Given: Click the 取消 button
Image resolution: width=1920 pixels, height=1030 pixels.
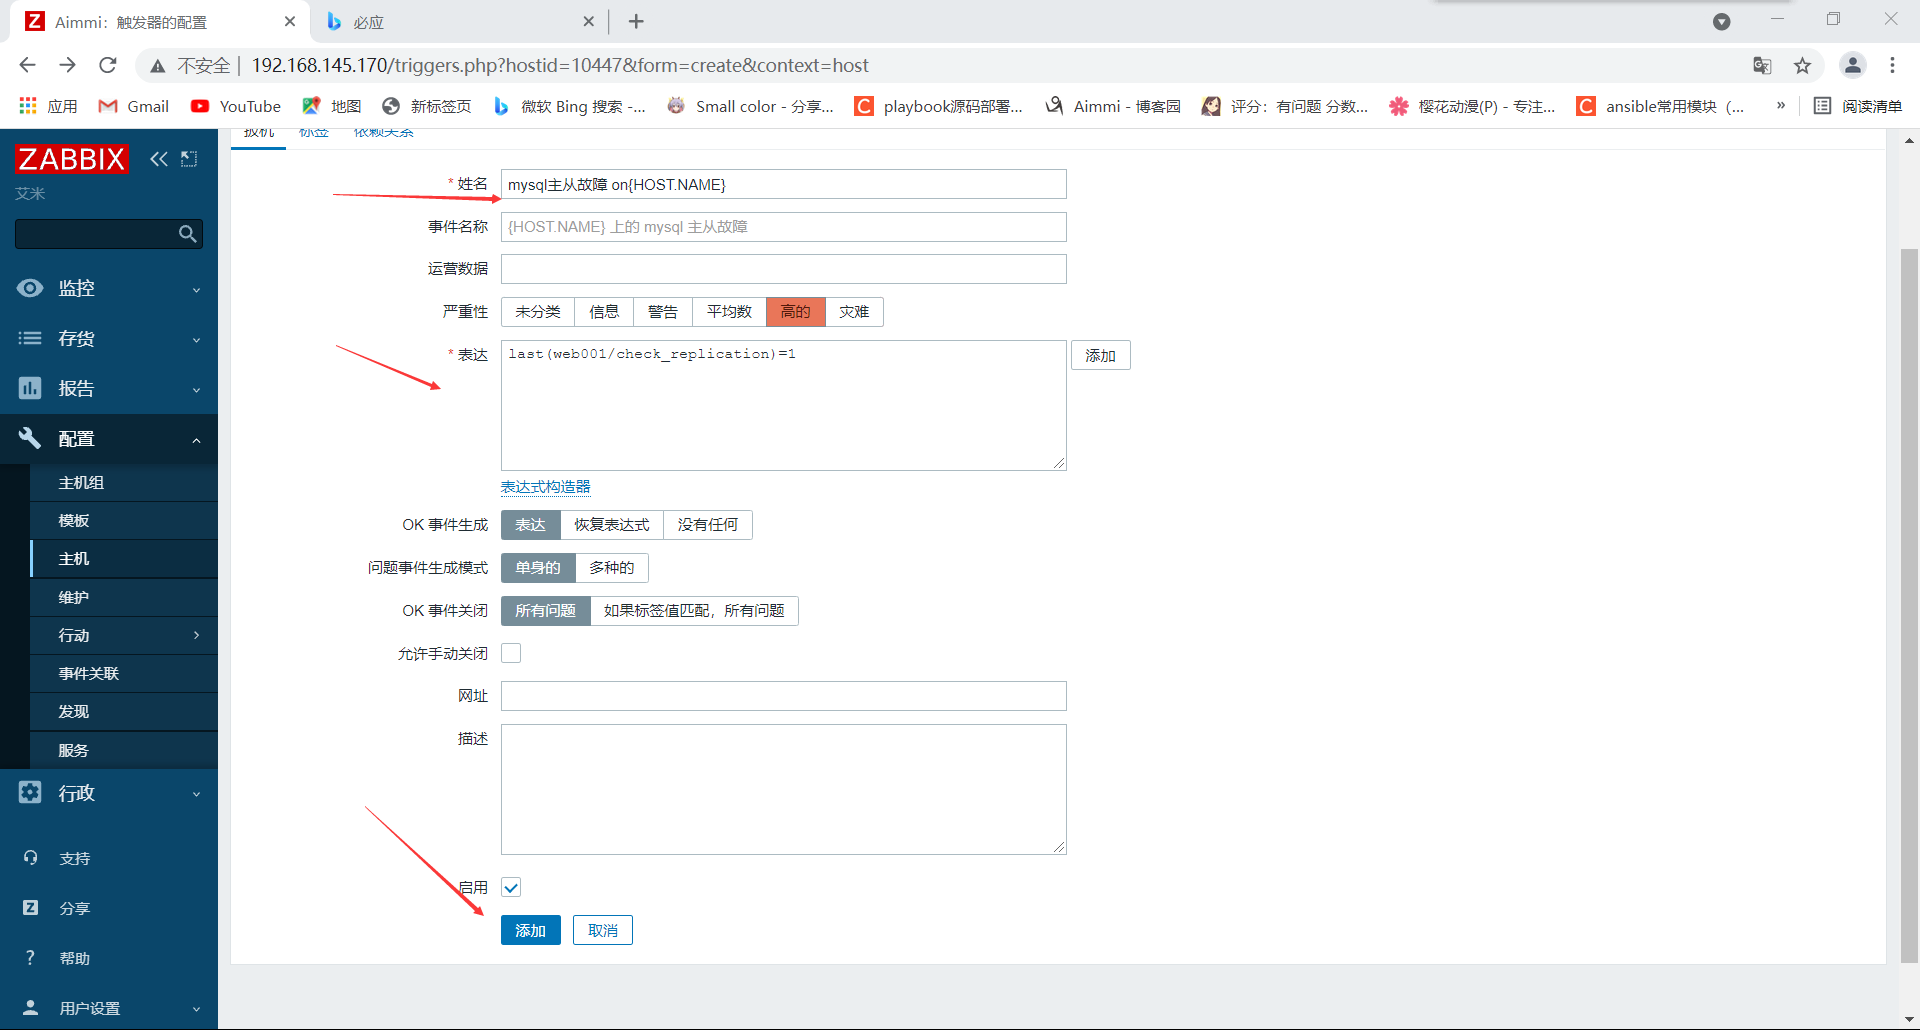Looking at the screenshot, I should pos(603,930).
